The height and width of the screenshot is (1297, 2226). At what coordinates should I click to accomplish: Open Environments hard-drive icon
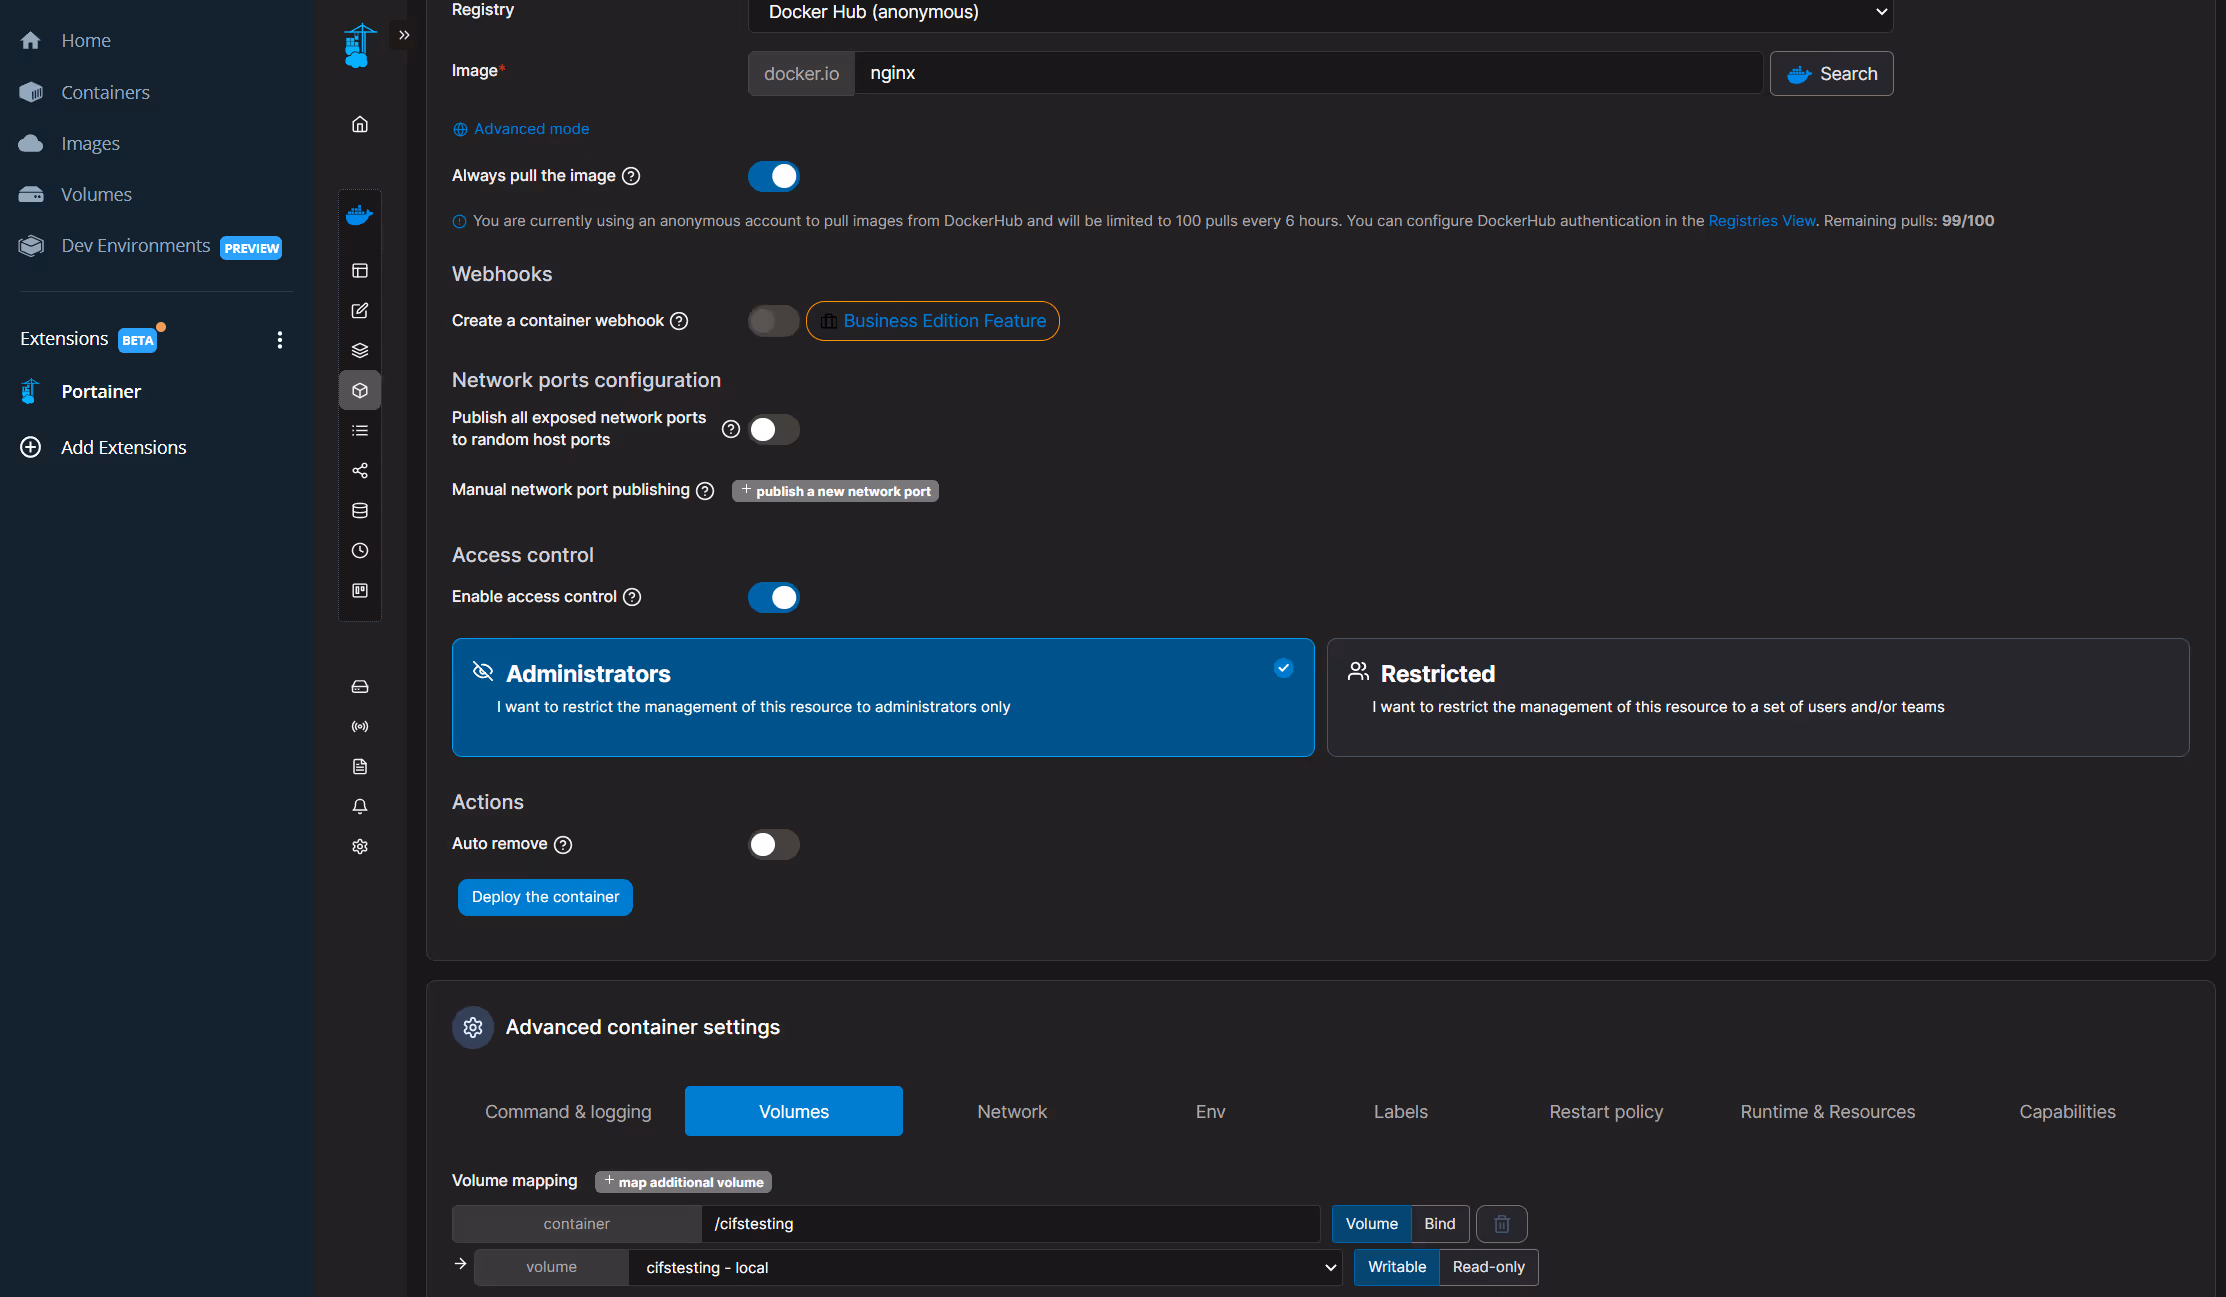pos(360,687)
